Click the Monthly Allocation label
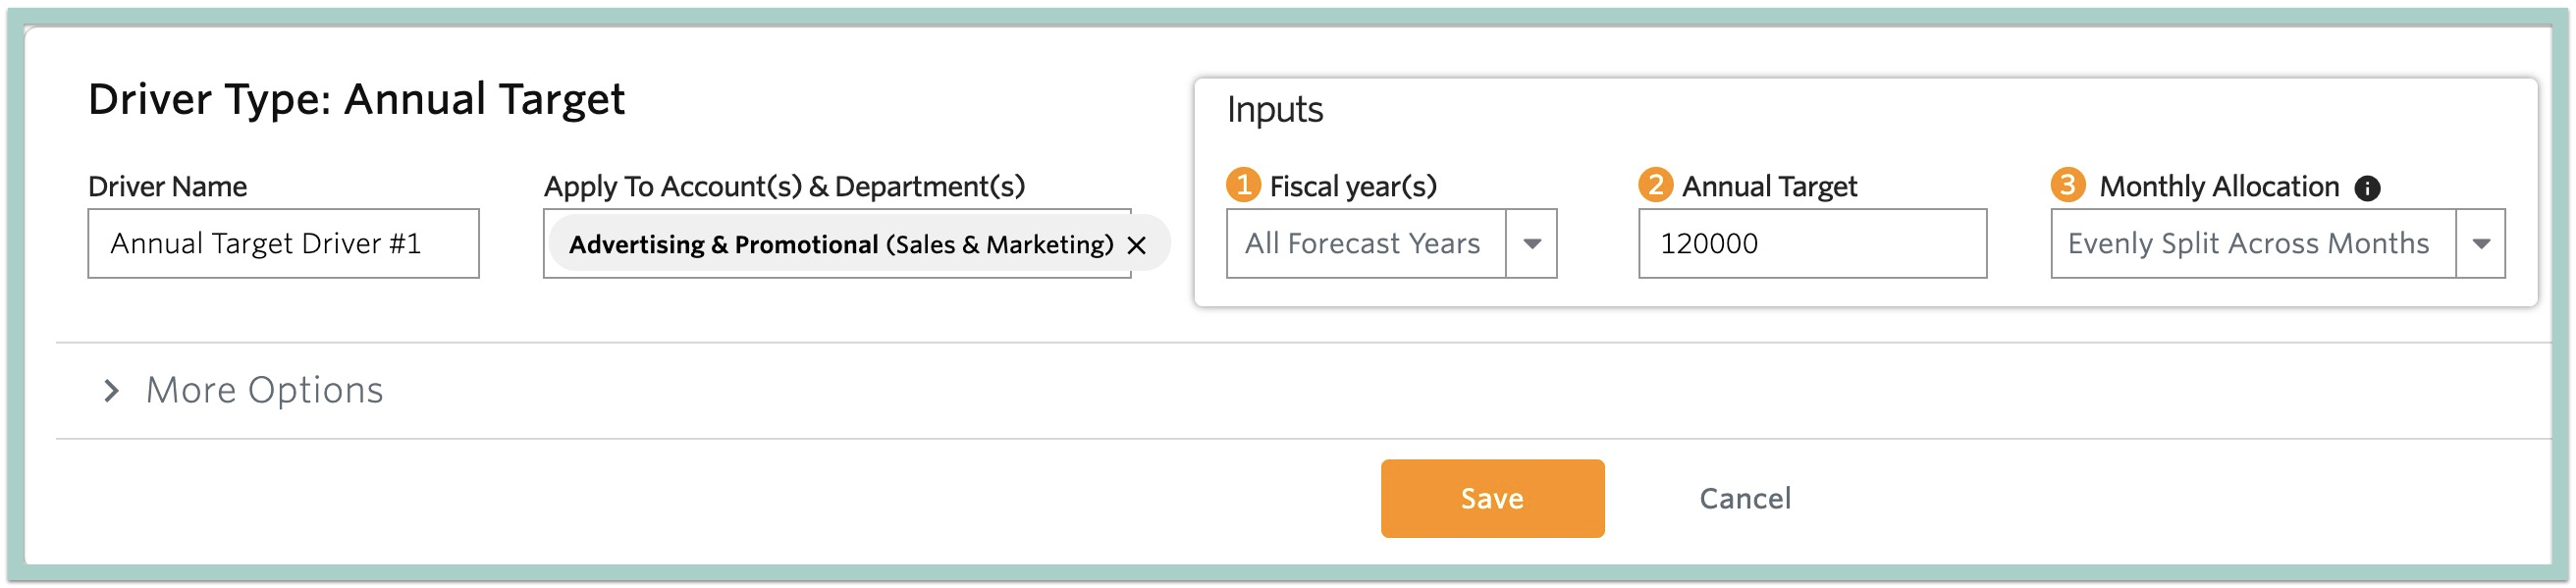Image resolution: width=2576 pixels, height=588 pixels. click(2219, 187)
